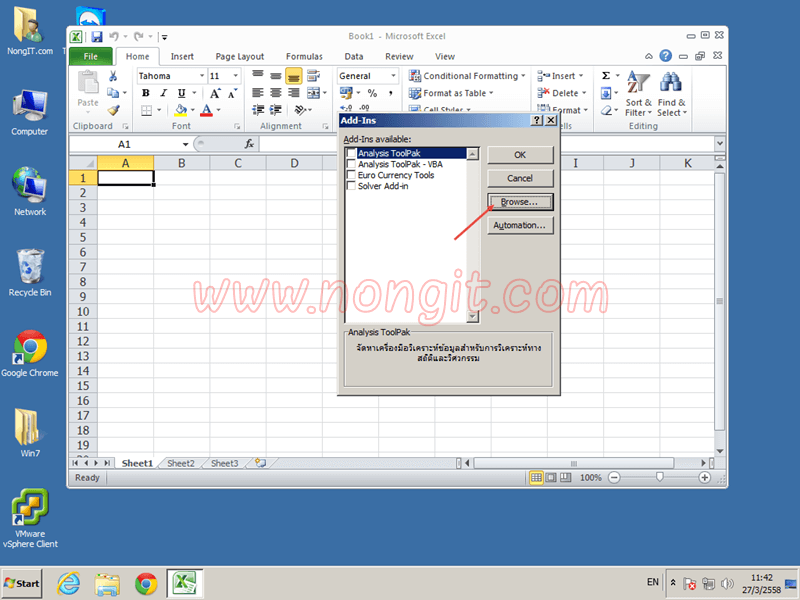Screen dimensions: 800x600
Task: Click the Orientation icon
Action: pyautogui.click(x=301, y=110)
